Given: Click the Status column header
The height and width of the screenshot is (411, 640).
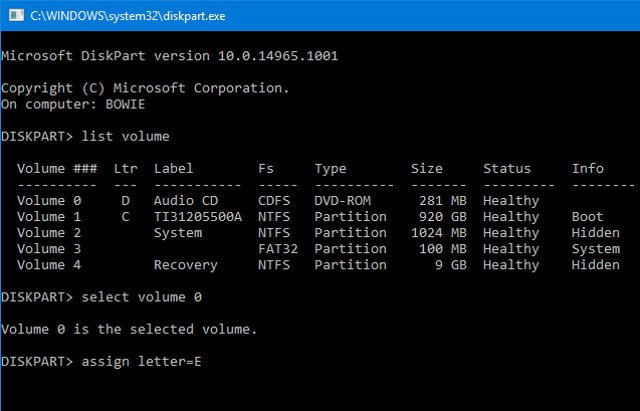Looking at the screenshot, I should 507,168.
